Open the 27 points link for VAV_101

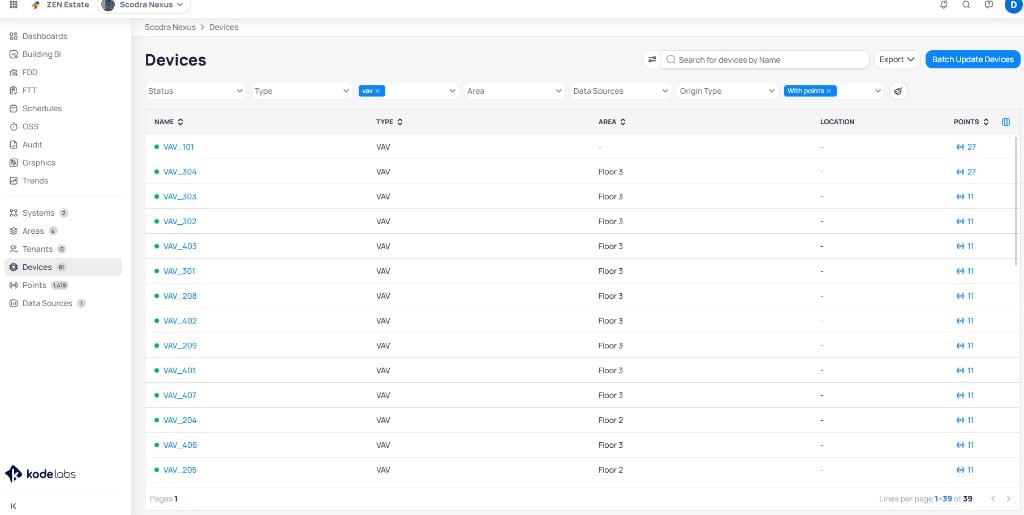(x=966, y=147)
